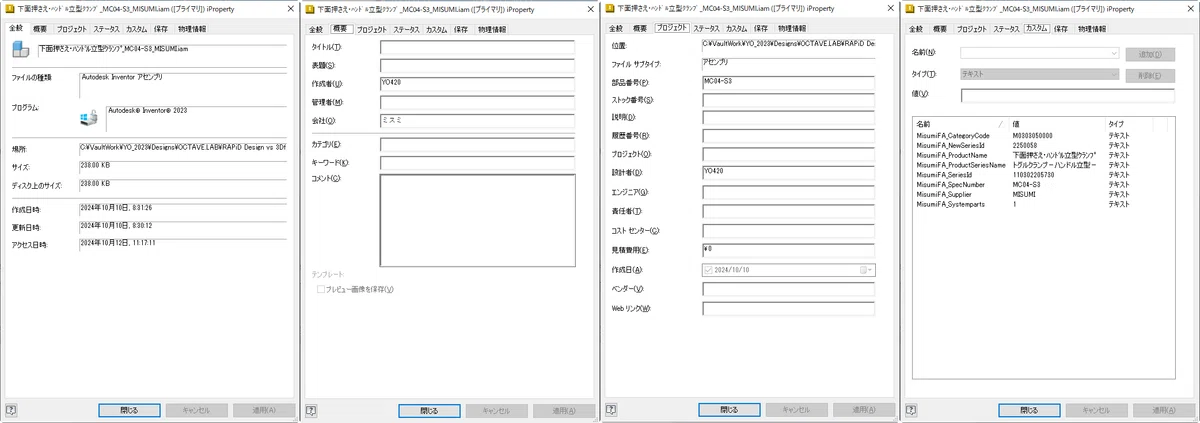Click 適用(A) in the 概要 dialog
Image resolution: width=1200 pixels, height=423 pixels.
click(563, 410)
